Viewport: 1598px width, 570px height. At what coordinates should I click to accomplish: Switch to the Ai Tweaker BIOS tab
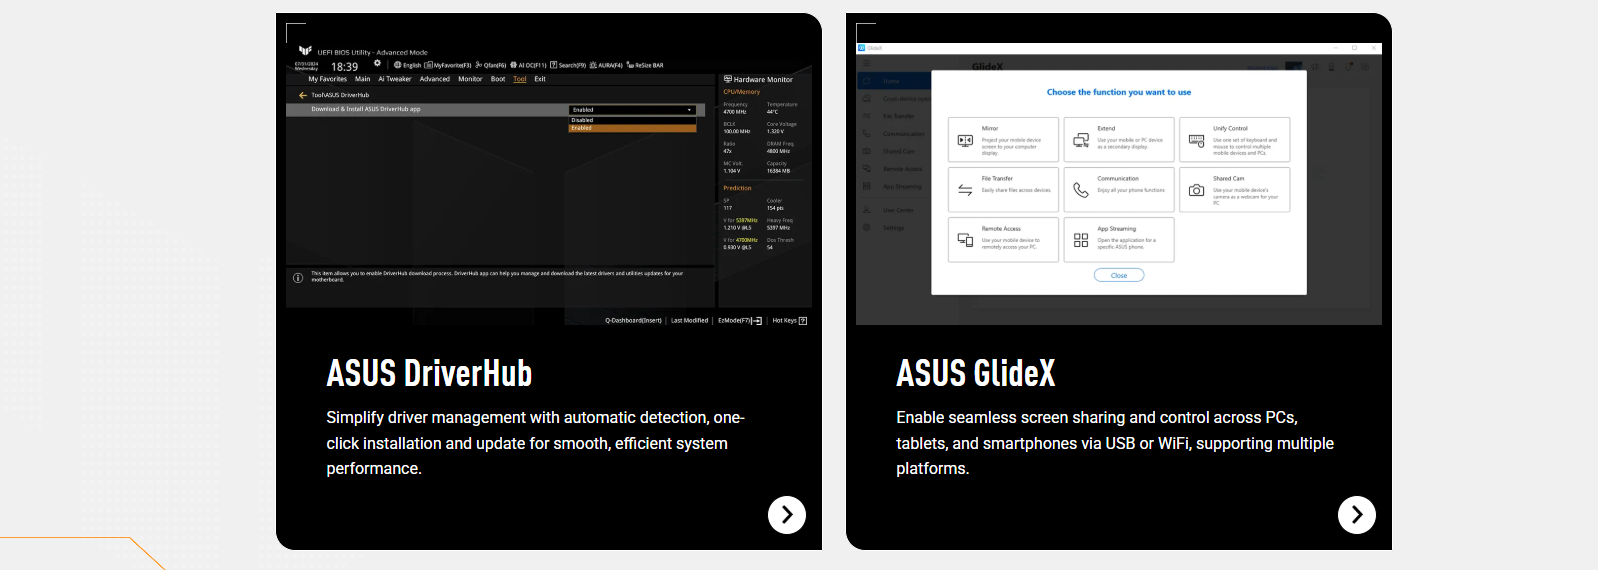click(x=394, y=79)
